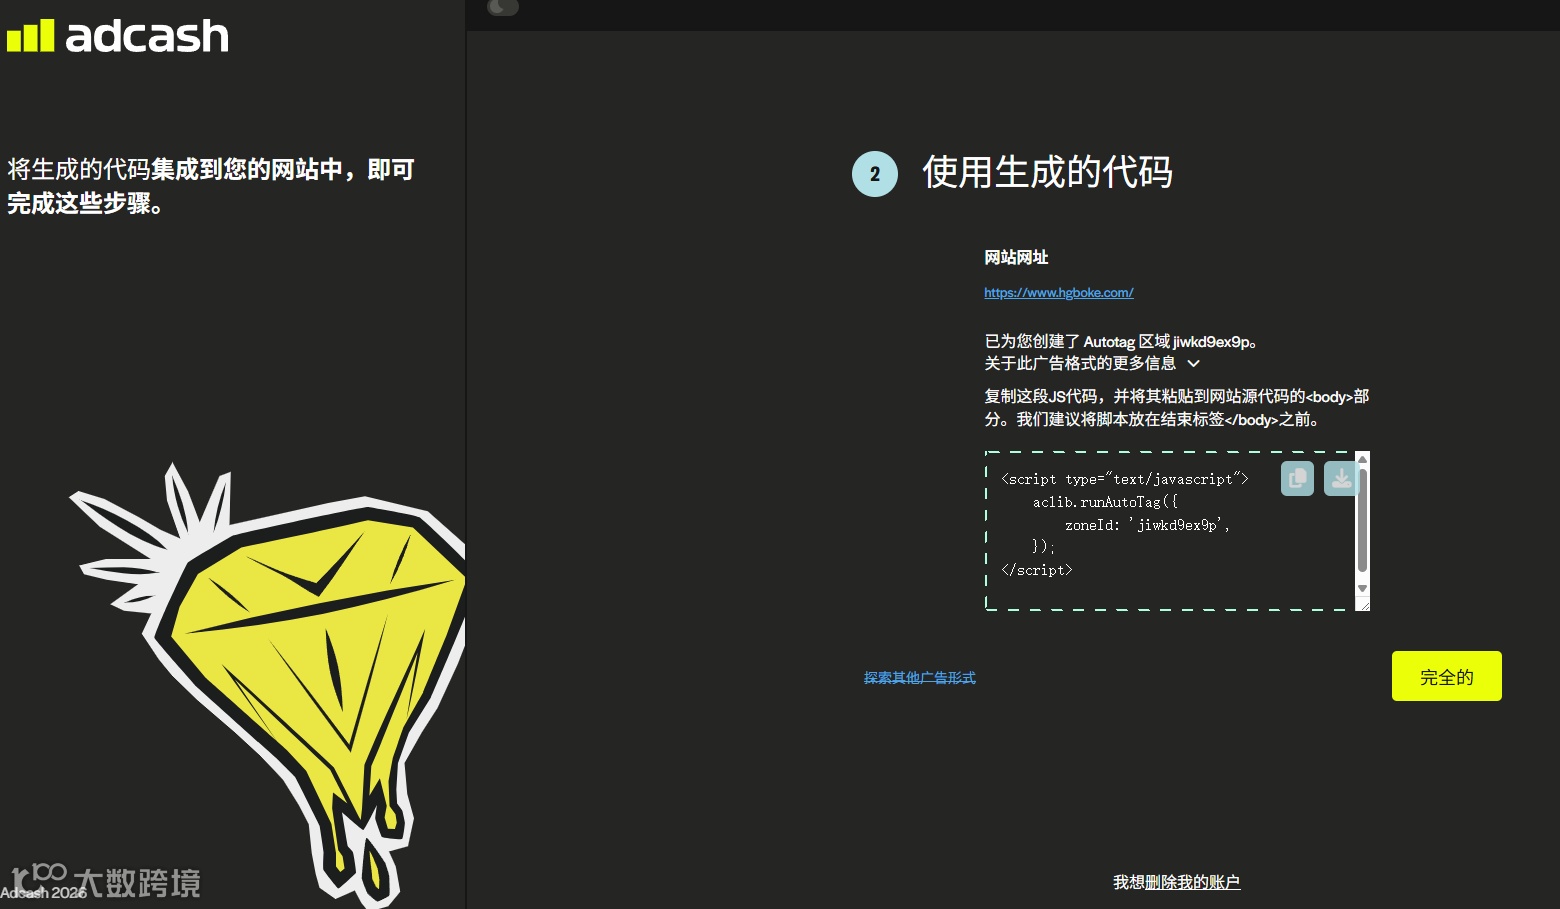1560x909 pixels.
Task: Click 删除我的账户 link
Action: 1192,882
